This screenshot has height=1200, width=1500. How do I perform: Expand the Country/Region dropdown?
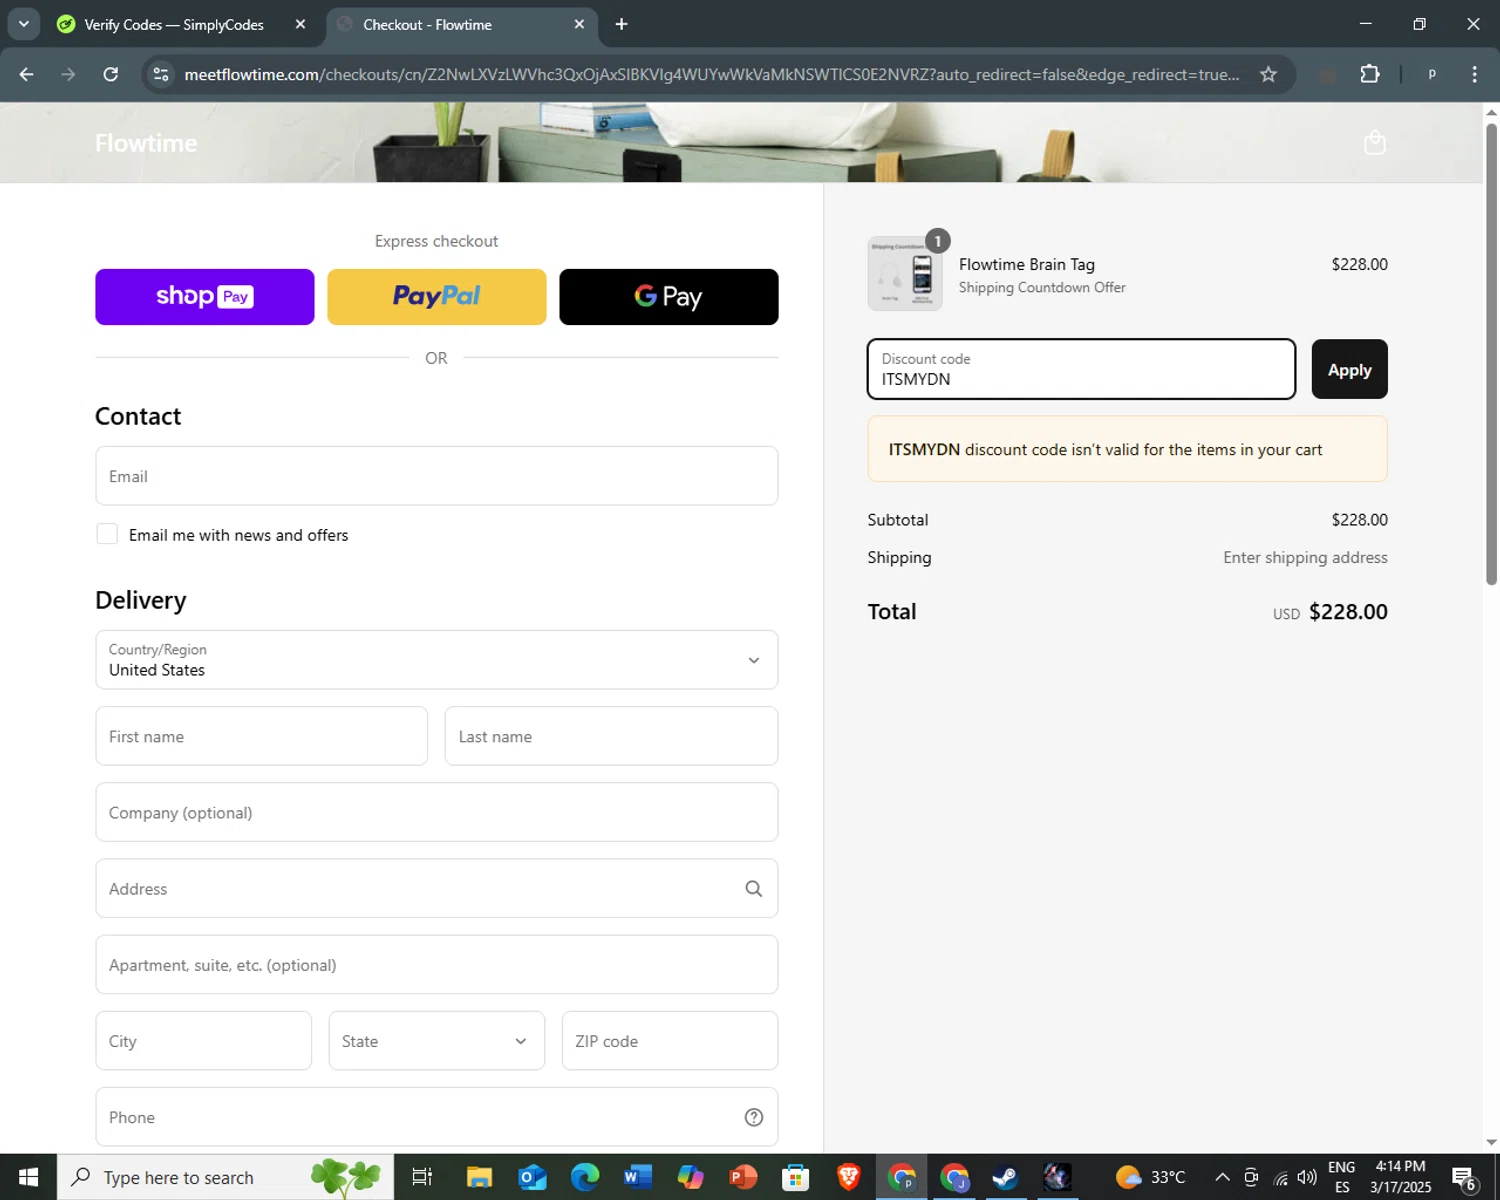pyautogui.click(x=437, y=660)
